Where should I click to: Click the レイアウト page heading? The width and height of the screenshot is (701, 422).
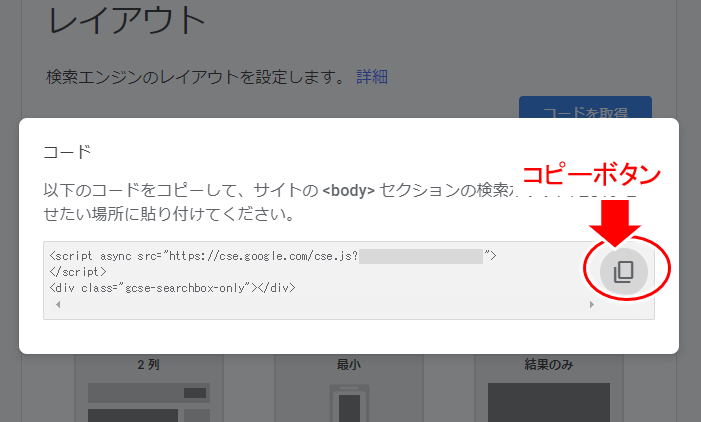(x=126, y=21)
